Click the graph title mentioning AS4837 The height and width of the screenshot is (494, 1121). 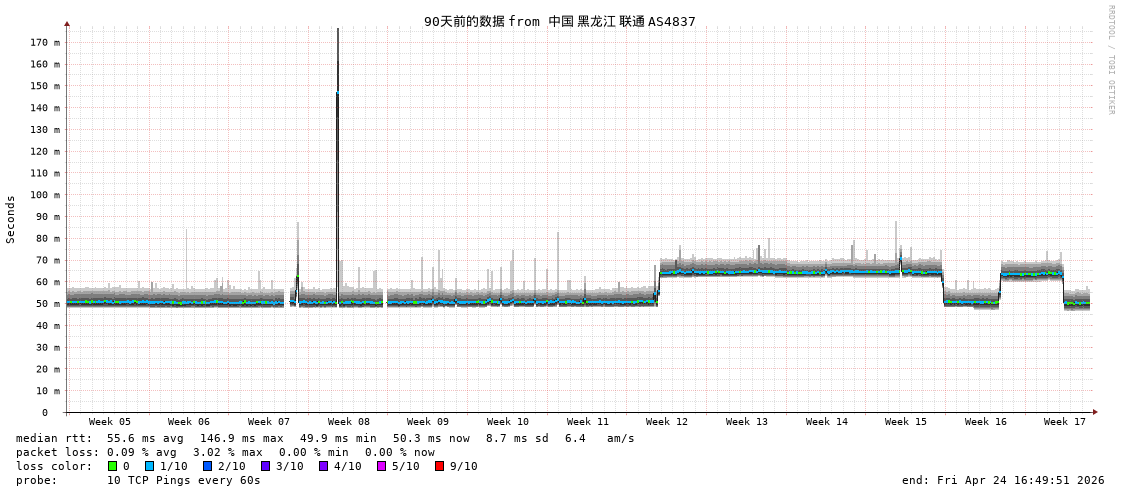pos(559,21)
